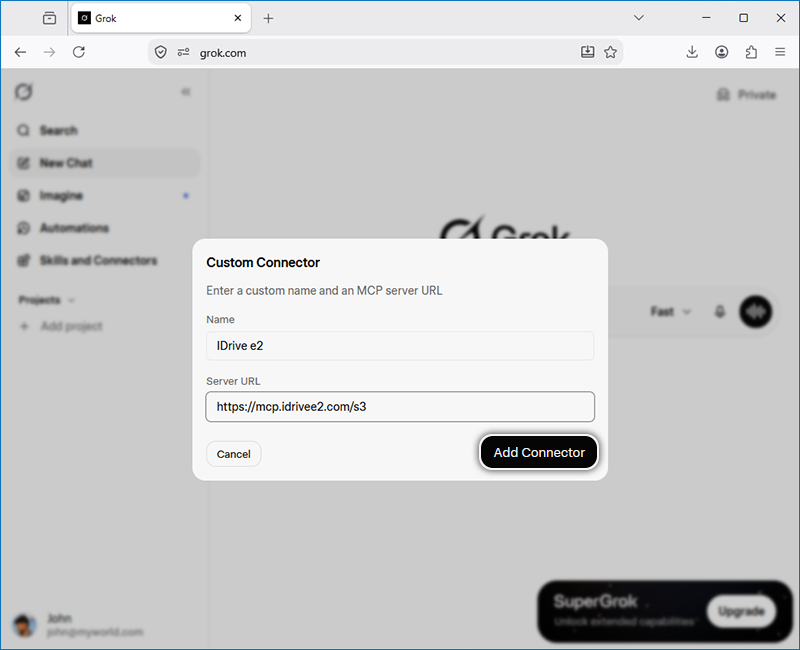
Task: Reload the page with the refresh icon
Action: 79,52
